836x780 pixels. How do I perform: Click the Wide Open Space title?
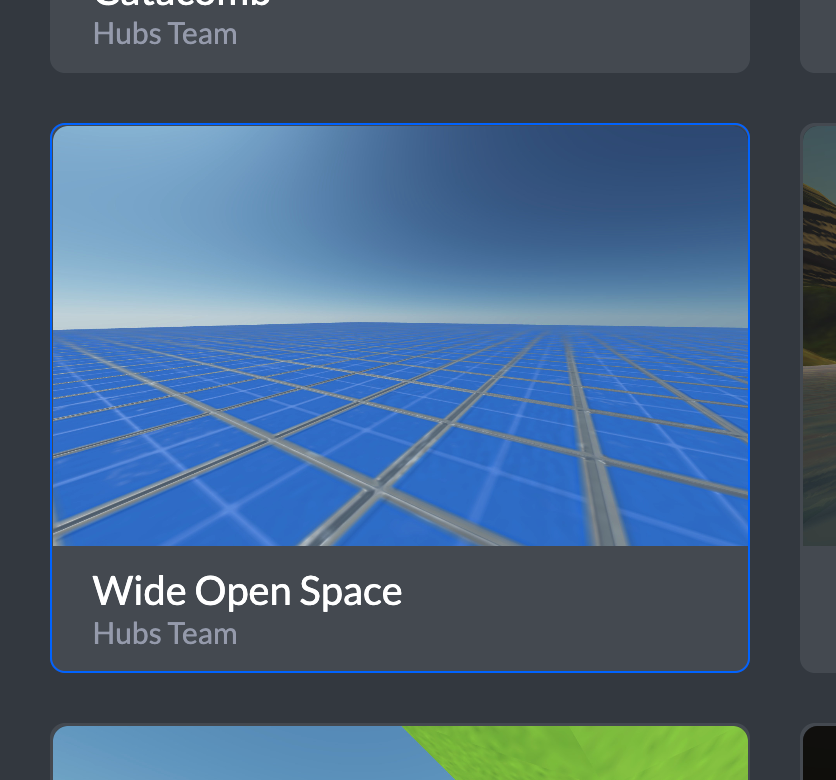tap(247, 591)
